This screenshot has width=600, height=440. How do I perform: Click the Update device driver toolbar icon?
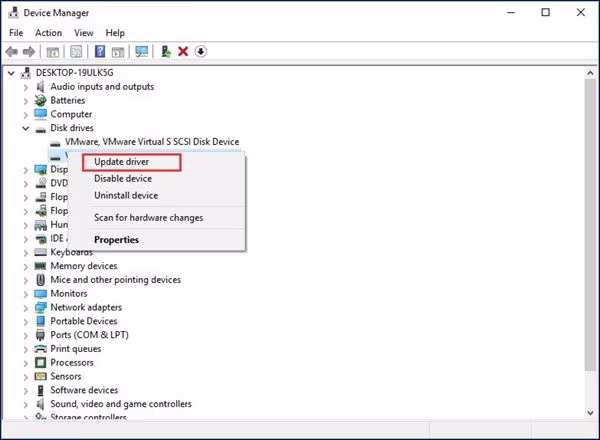166,51
